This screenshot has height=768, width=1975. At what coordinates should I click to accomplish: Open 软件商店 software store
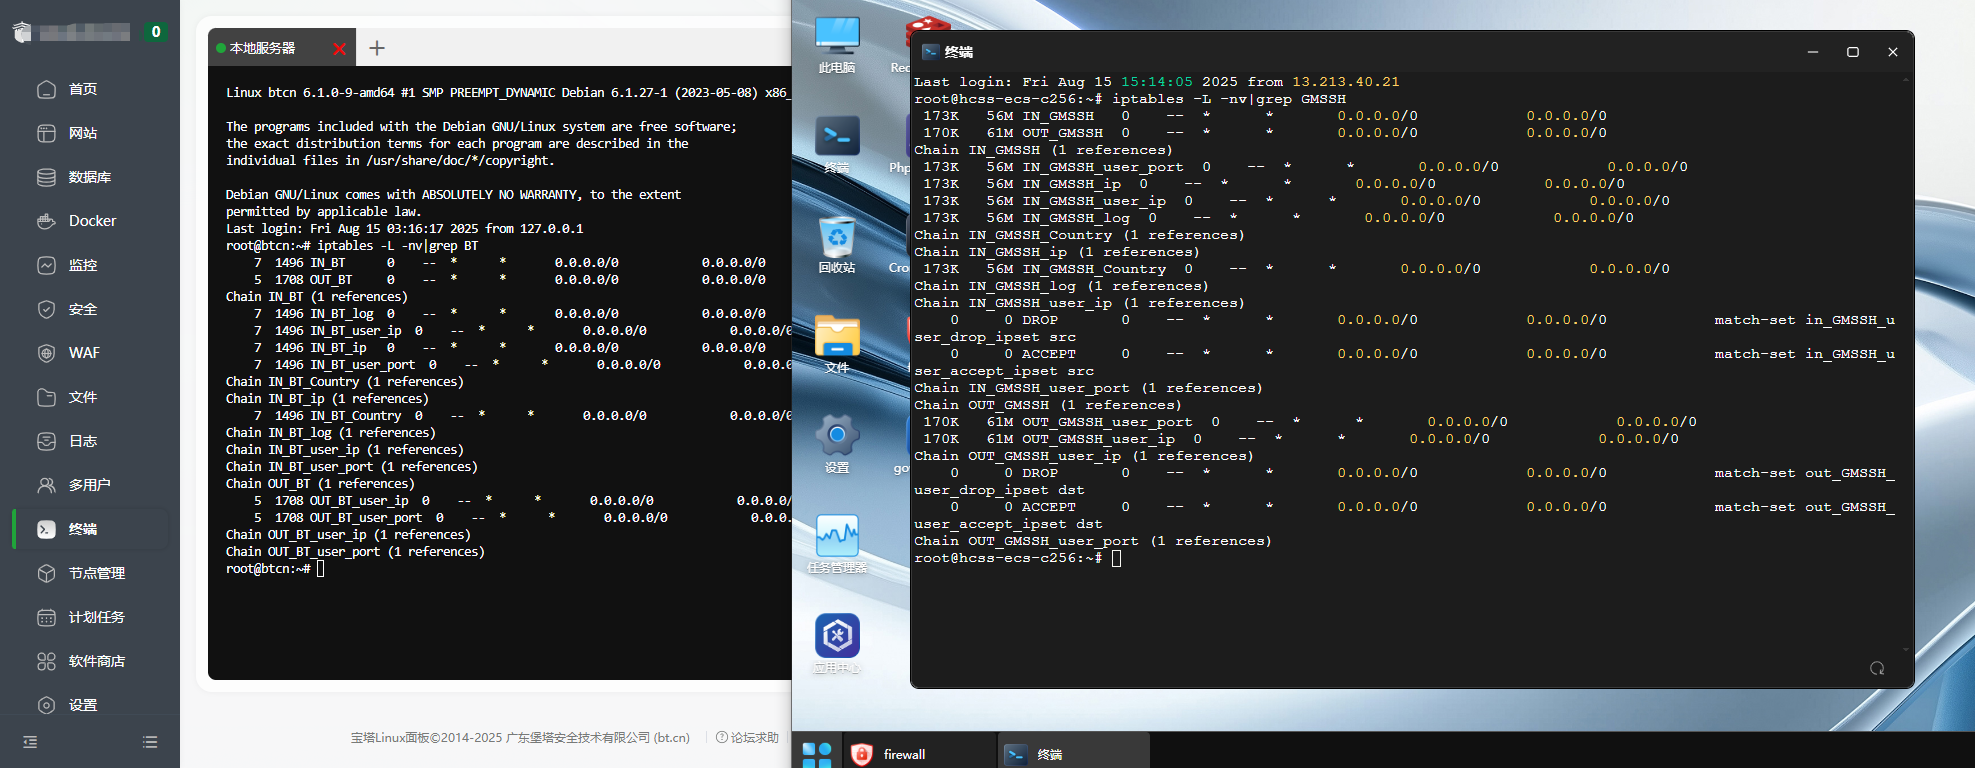click(96, 661)
